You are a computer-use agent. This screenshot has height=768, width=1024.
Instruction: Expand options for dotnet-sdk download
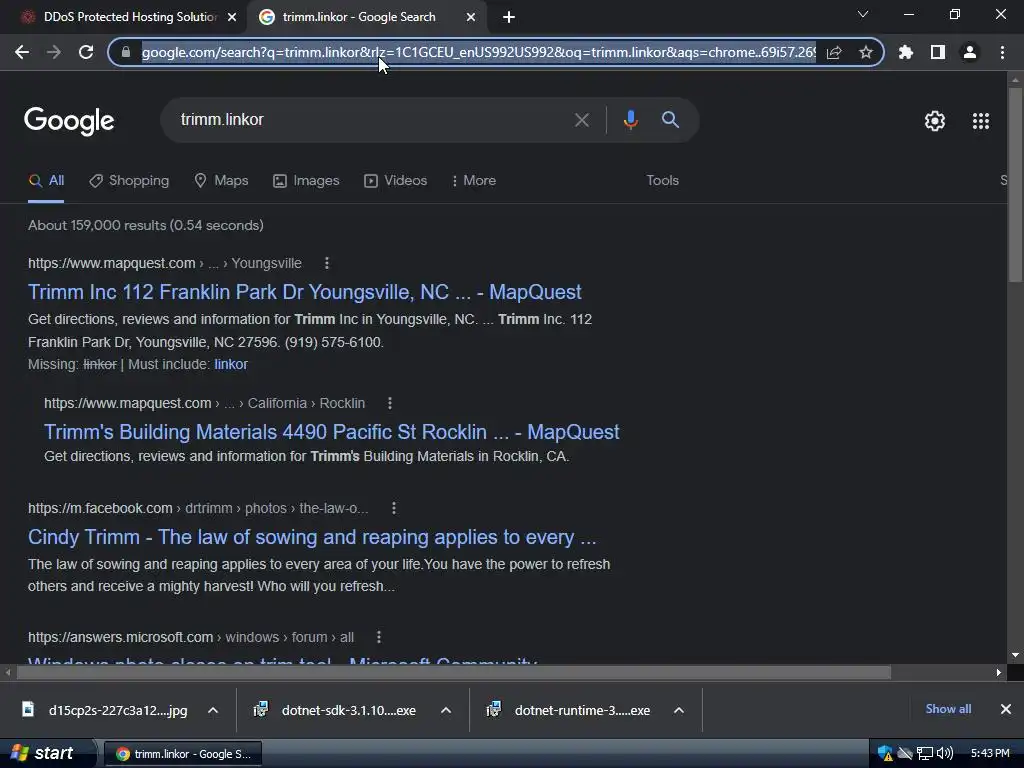446,711
